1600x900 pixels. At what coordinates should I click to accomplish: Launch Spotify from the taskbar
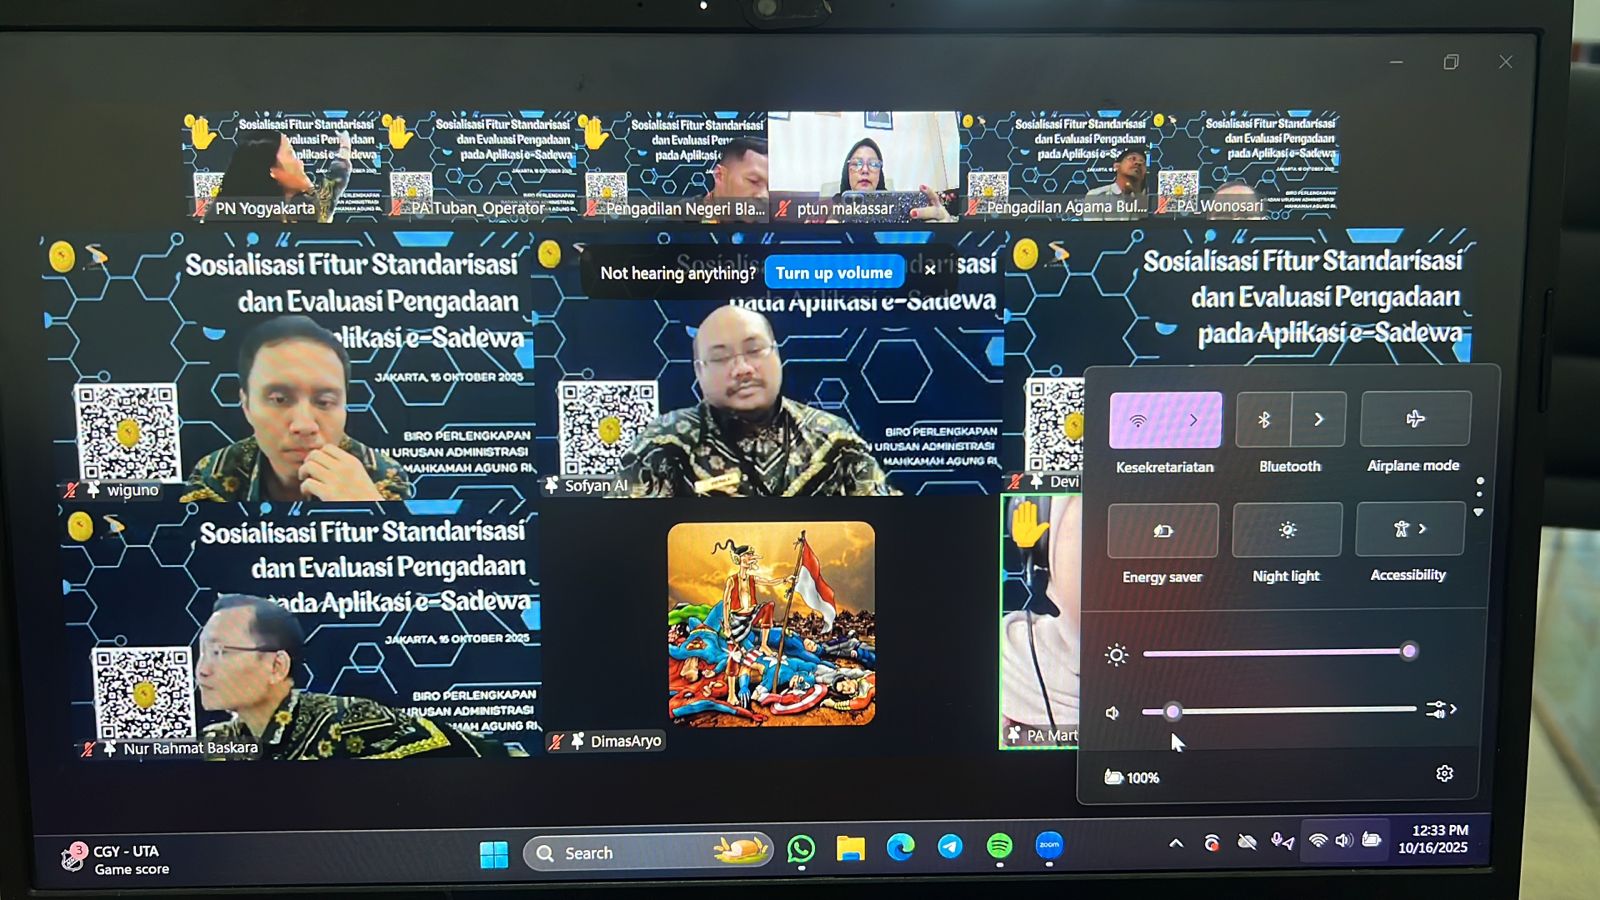click(999, 847)
